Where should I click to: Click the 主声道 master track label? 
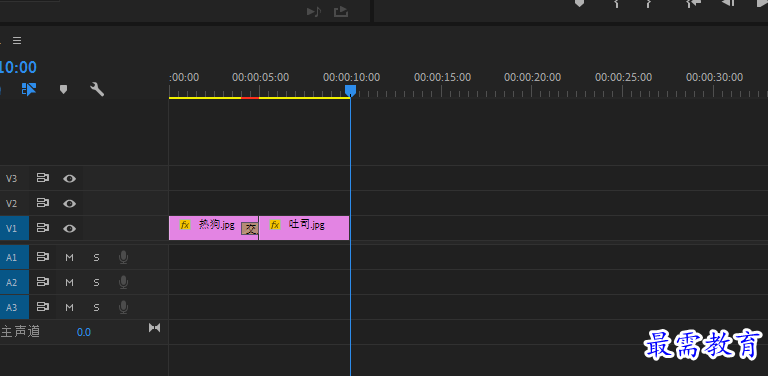[x=20, y=332]
